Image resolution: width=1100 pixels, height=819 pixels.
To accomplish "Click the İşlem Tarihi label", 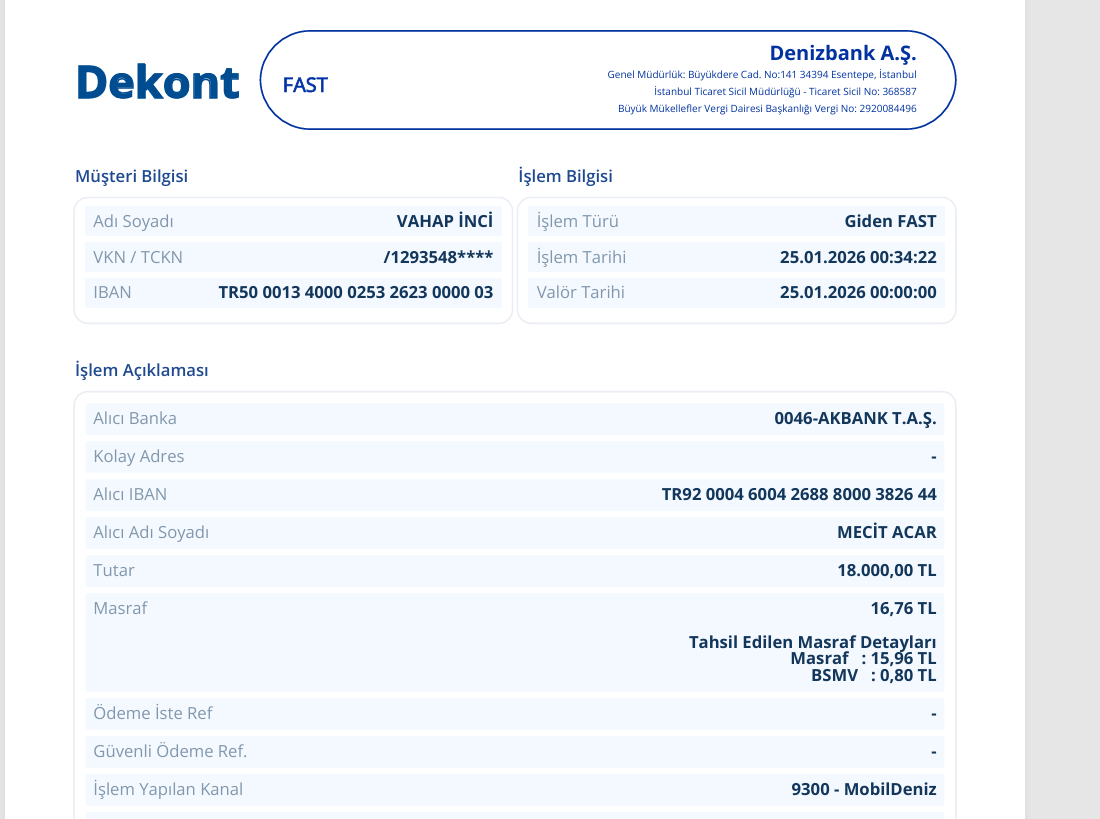I will click(x=581, y=257).
